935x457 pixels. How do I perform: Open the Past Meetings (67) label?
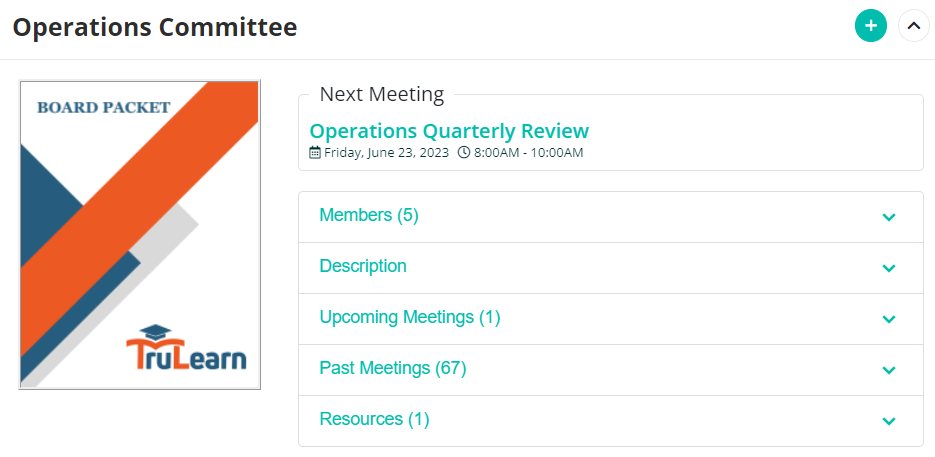coord(393,368)
